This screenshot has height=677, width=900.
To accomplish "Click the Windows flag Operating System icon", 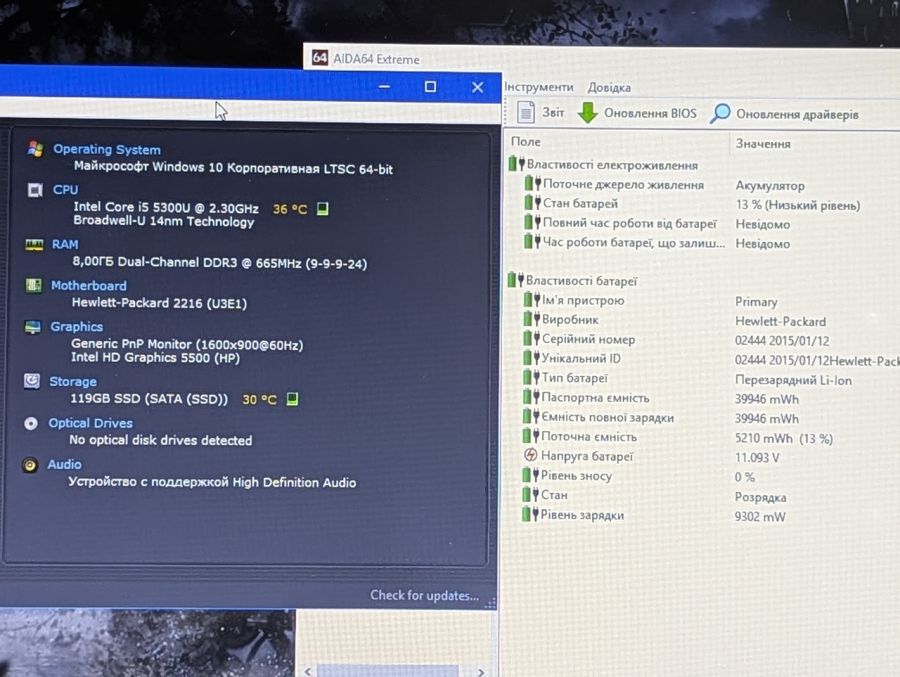I will pos(35,148).
